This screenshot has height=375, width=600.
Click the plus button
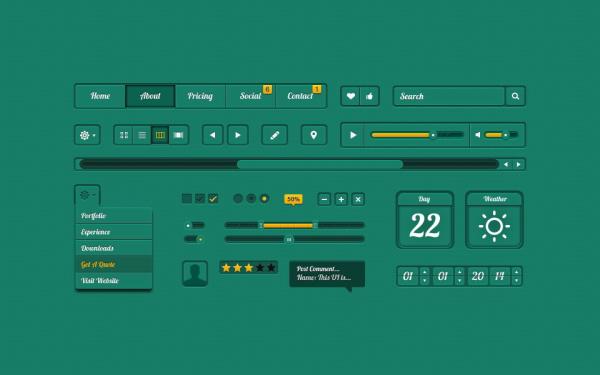341,199
